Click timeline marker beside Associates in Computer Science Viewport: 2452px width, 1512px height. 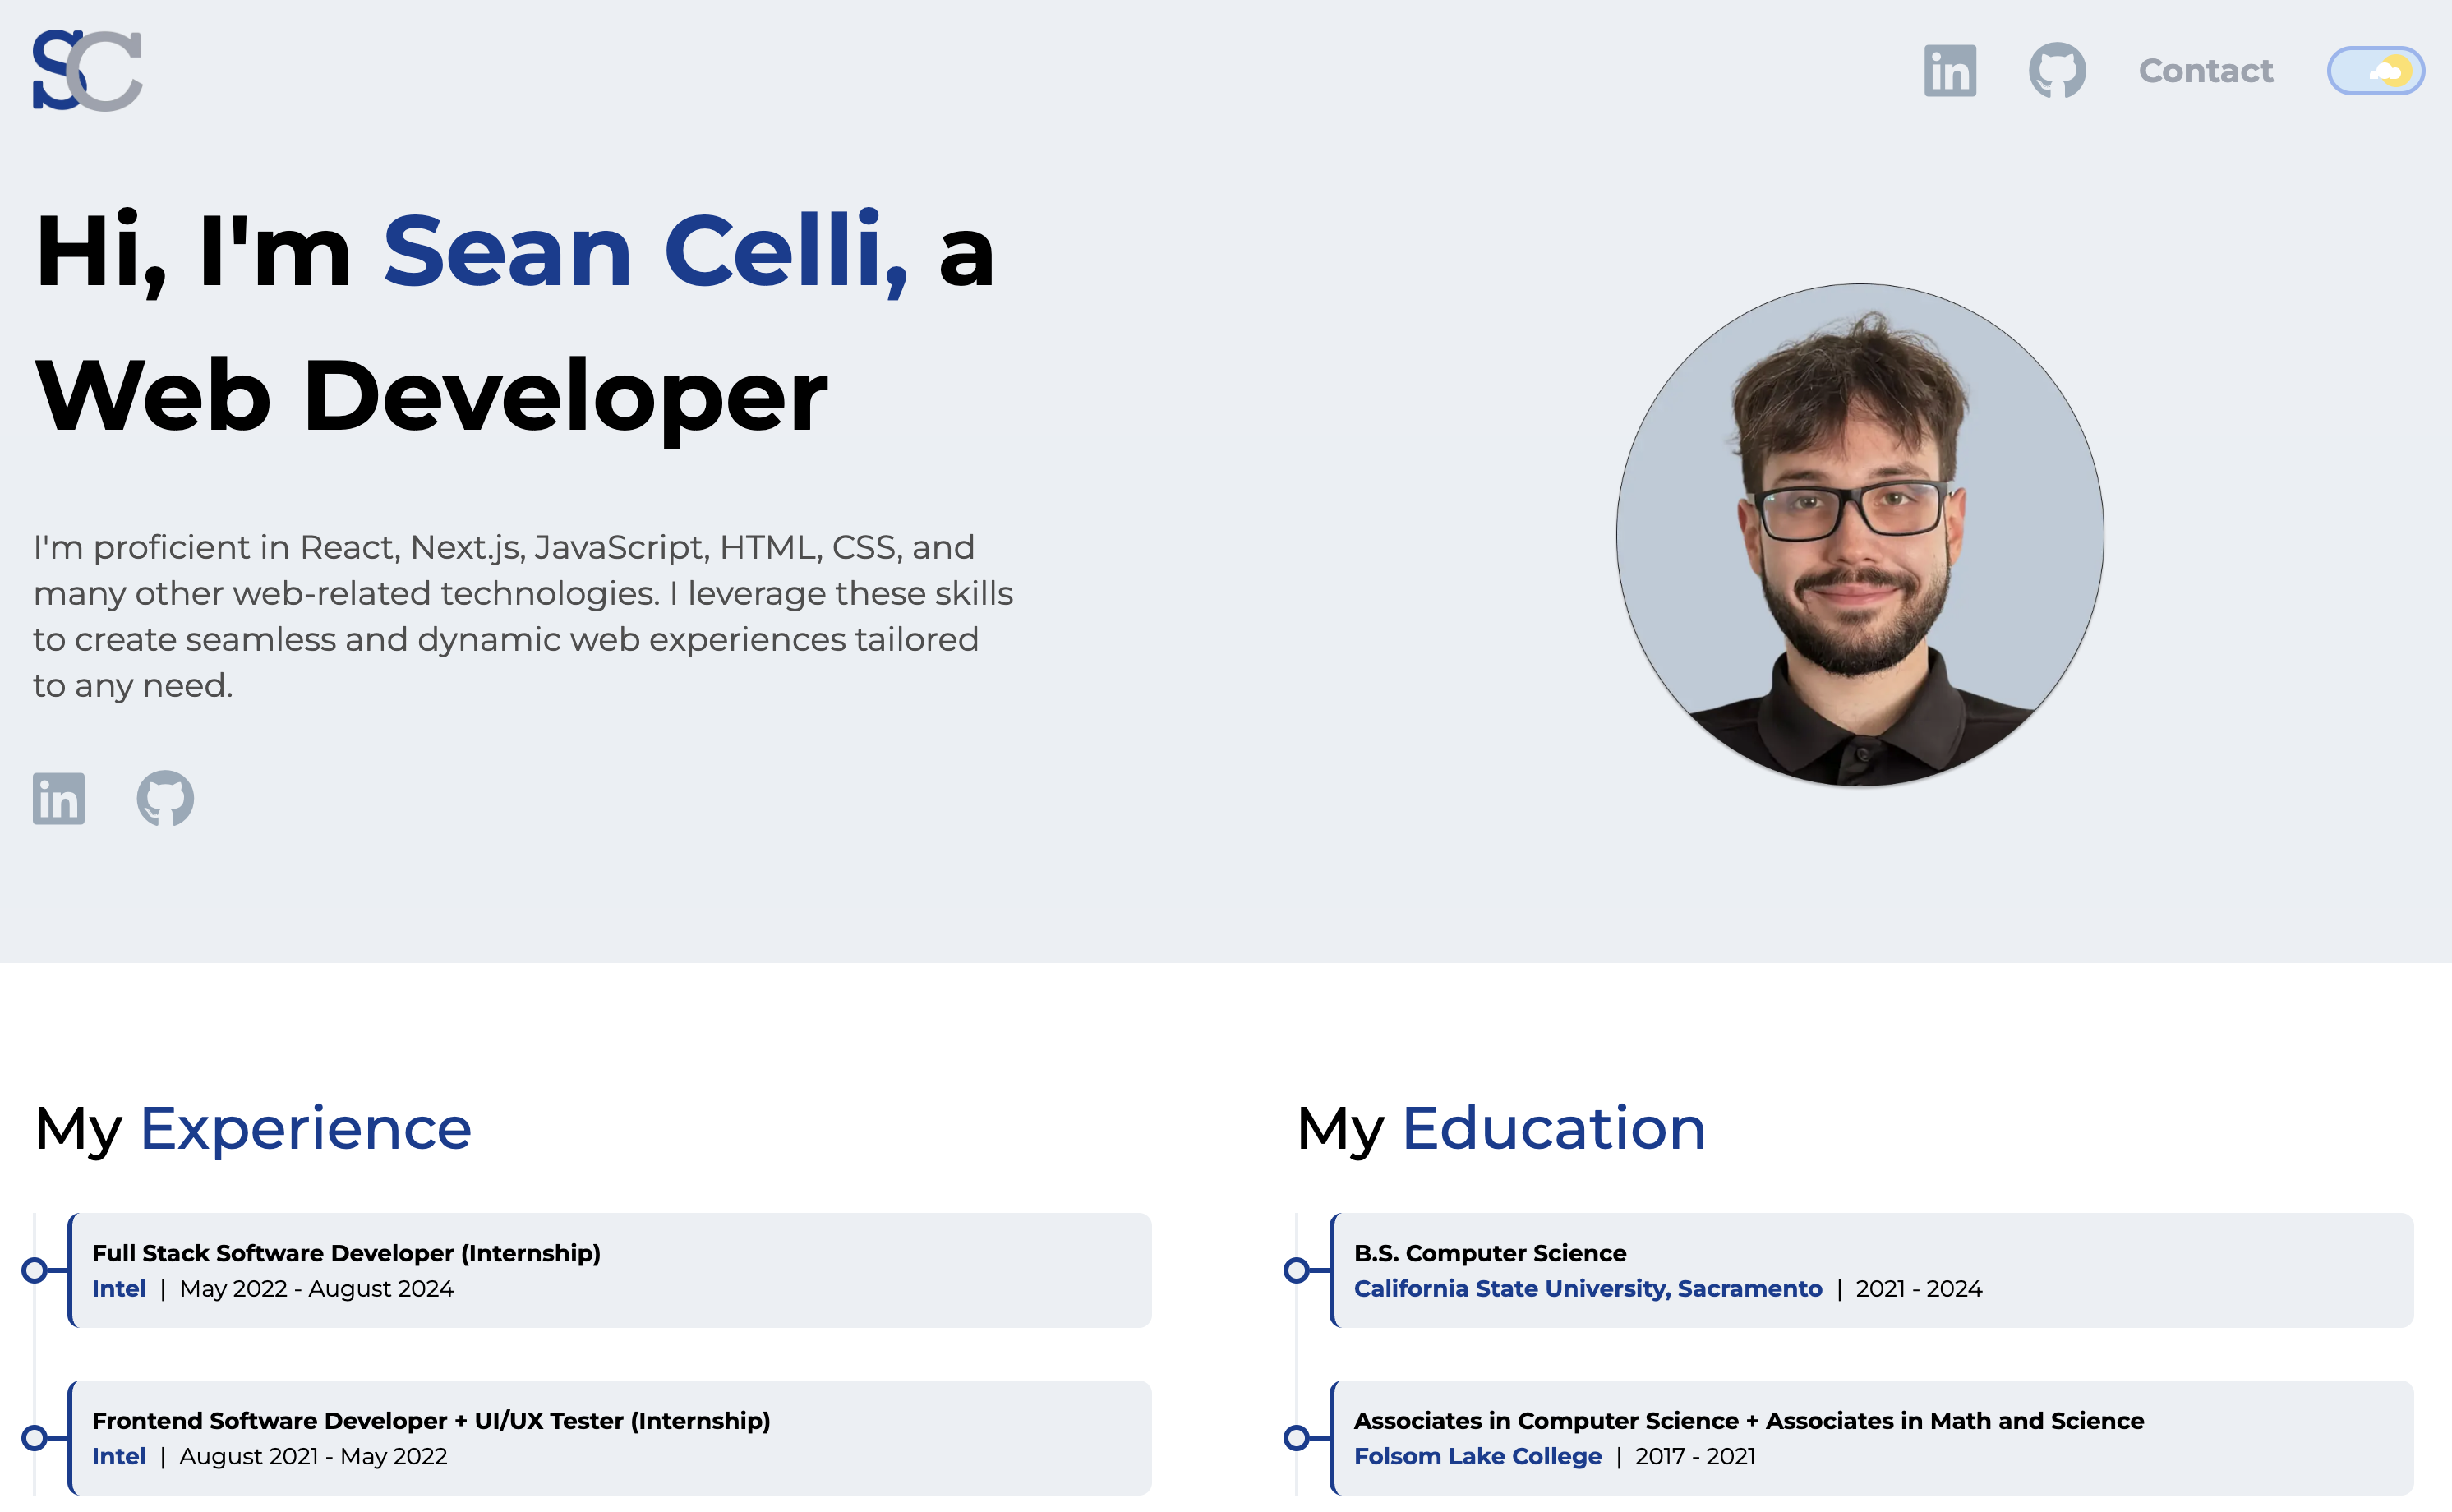[1297, 1438]
